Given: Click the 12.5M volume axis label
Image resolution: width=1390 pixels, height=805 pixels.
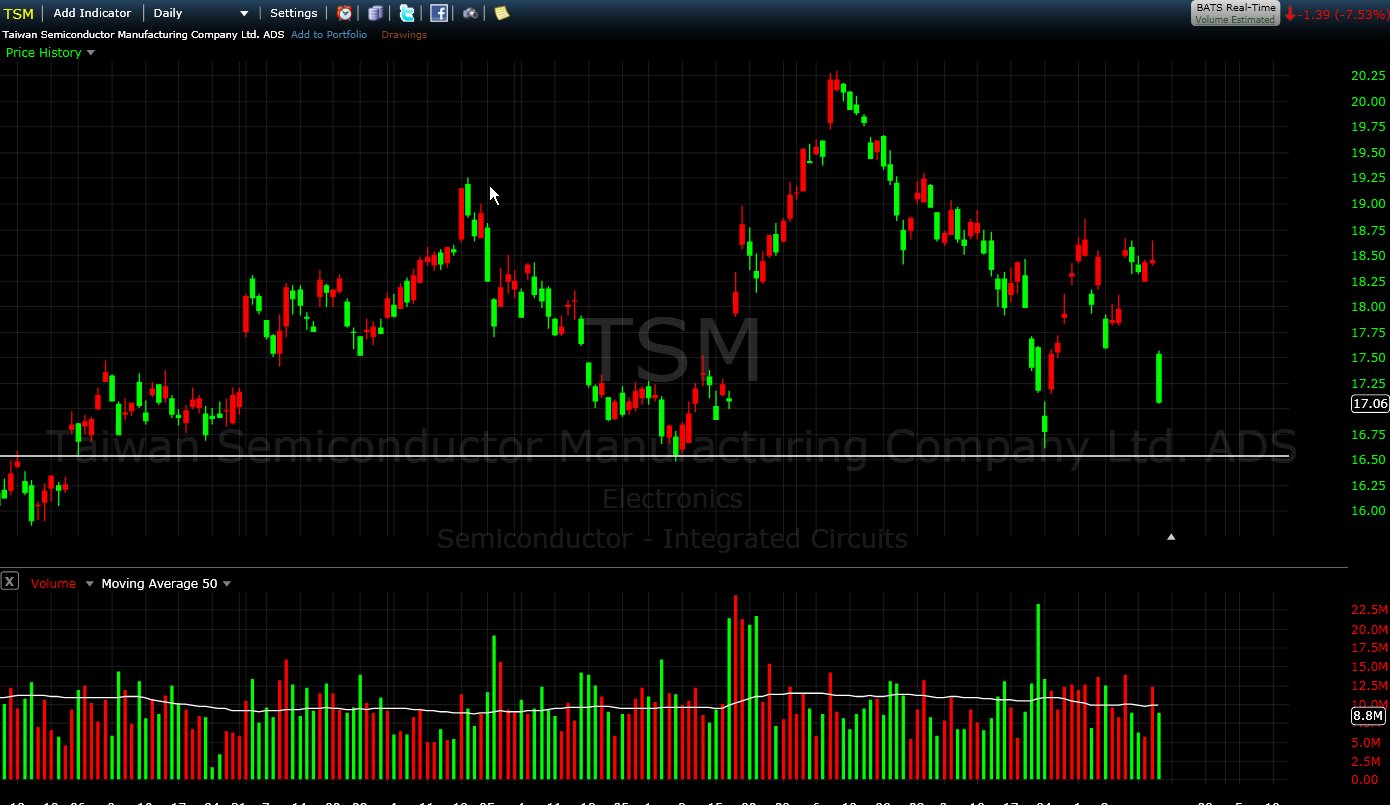Looking at the screenshot, I should coord(1368,685).
